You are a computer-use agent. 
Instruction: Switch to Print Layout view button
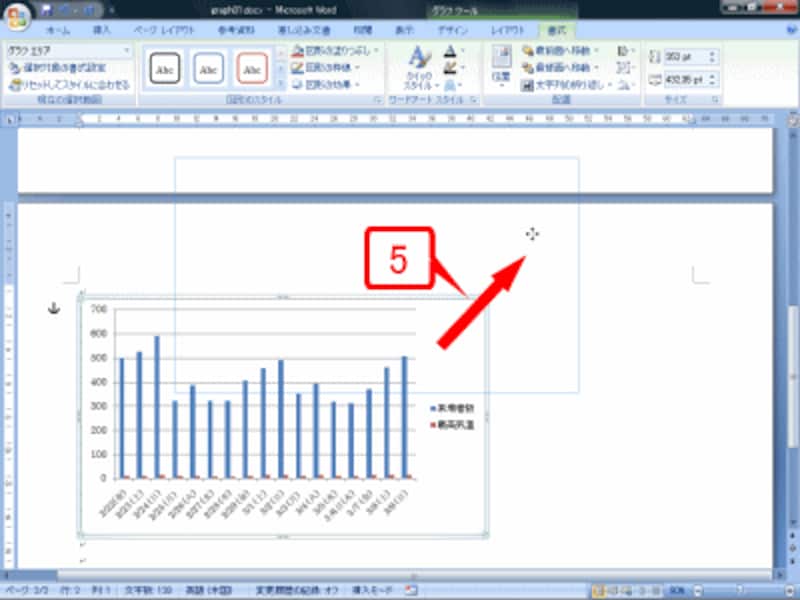tap(598, 591)
